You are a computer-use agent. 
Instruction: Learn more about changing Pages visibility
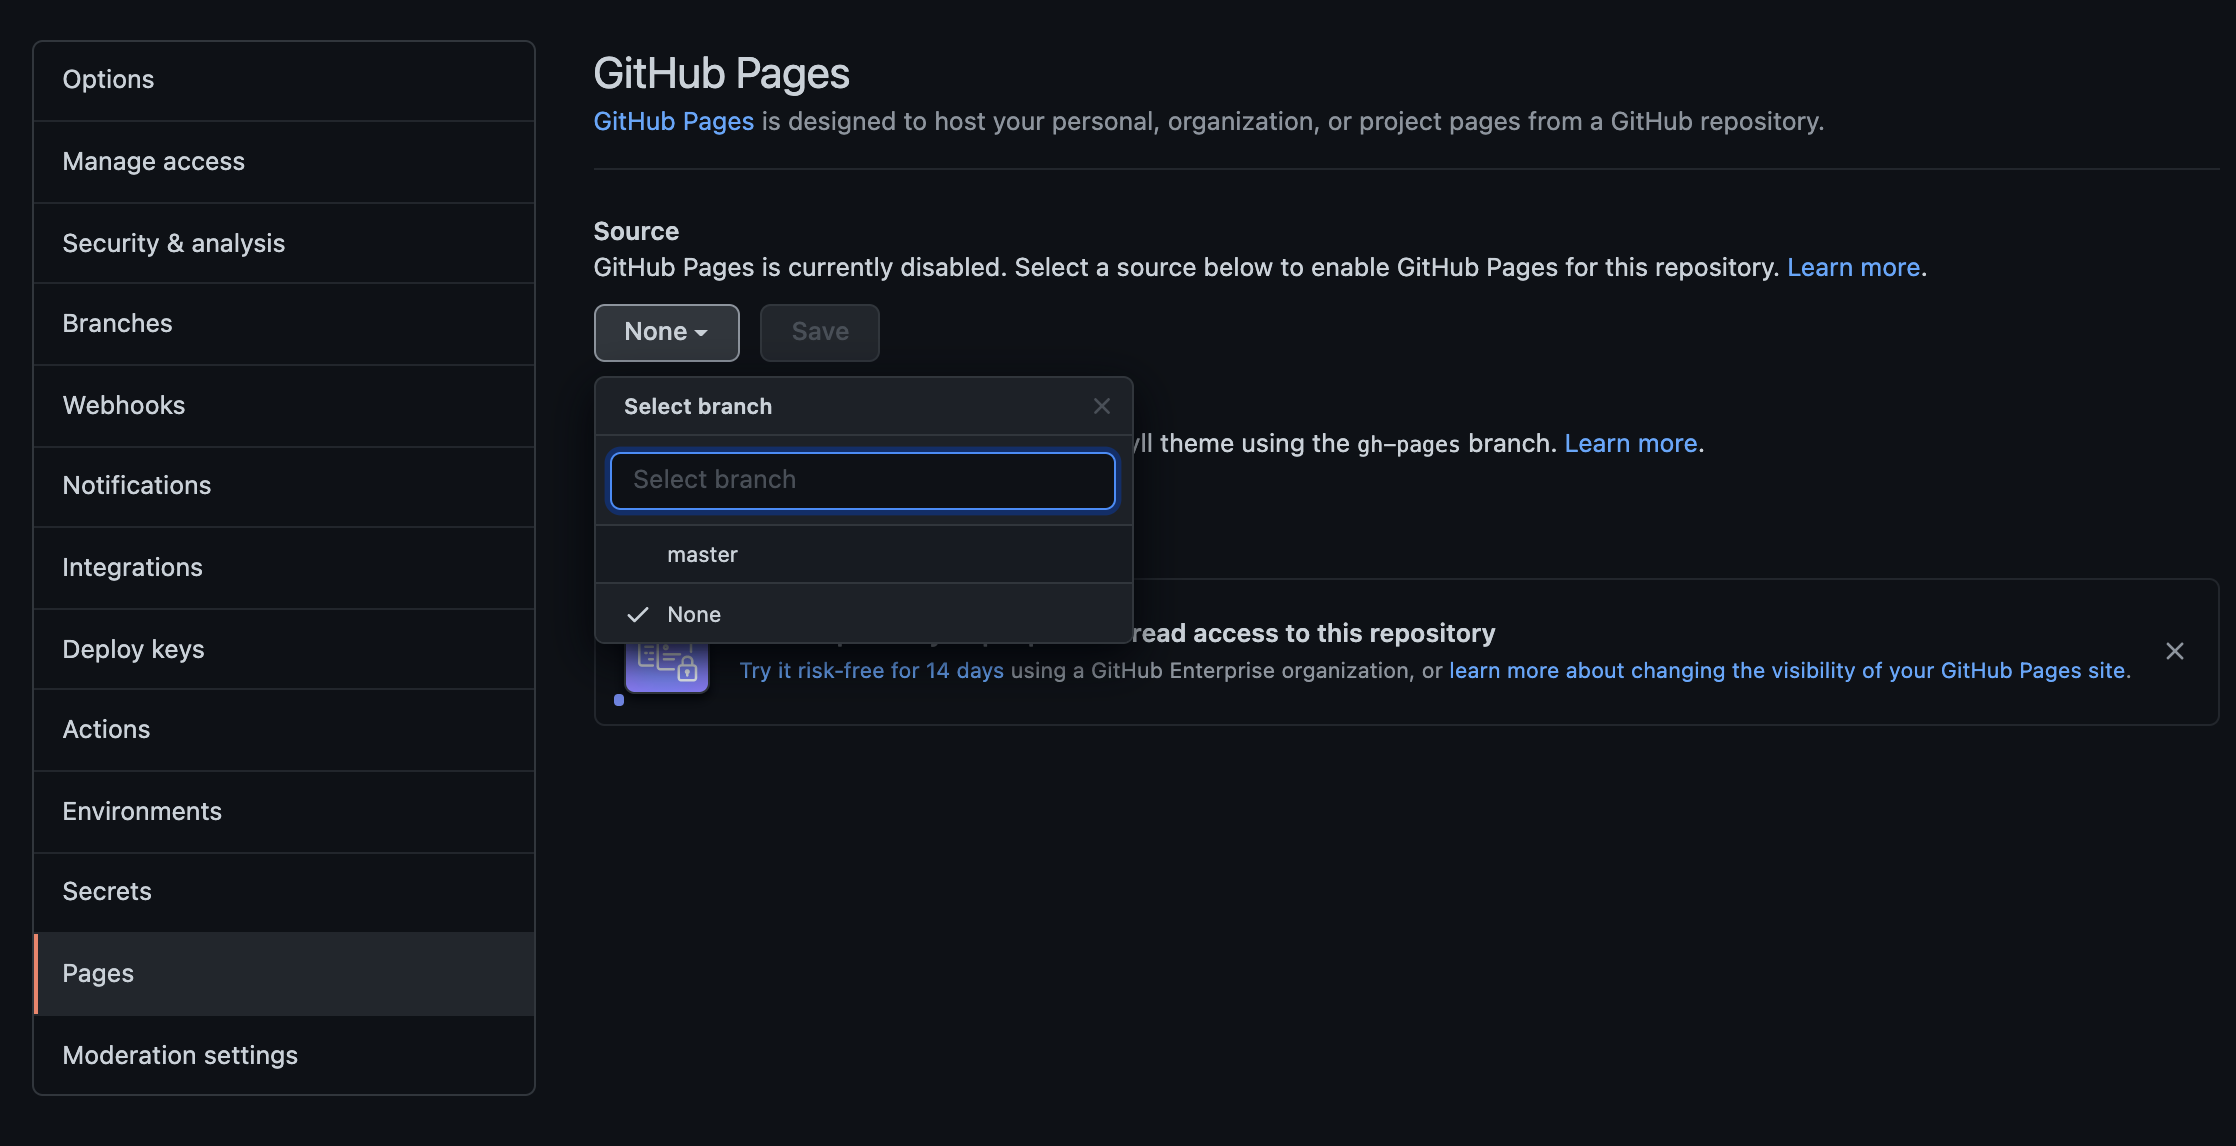pyautogui.click(x=1788, y=670)
